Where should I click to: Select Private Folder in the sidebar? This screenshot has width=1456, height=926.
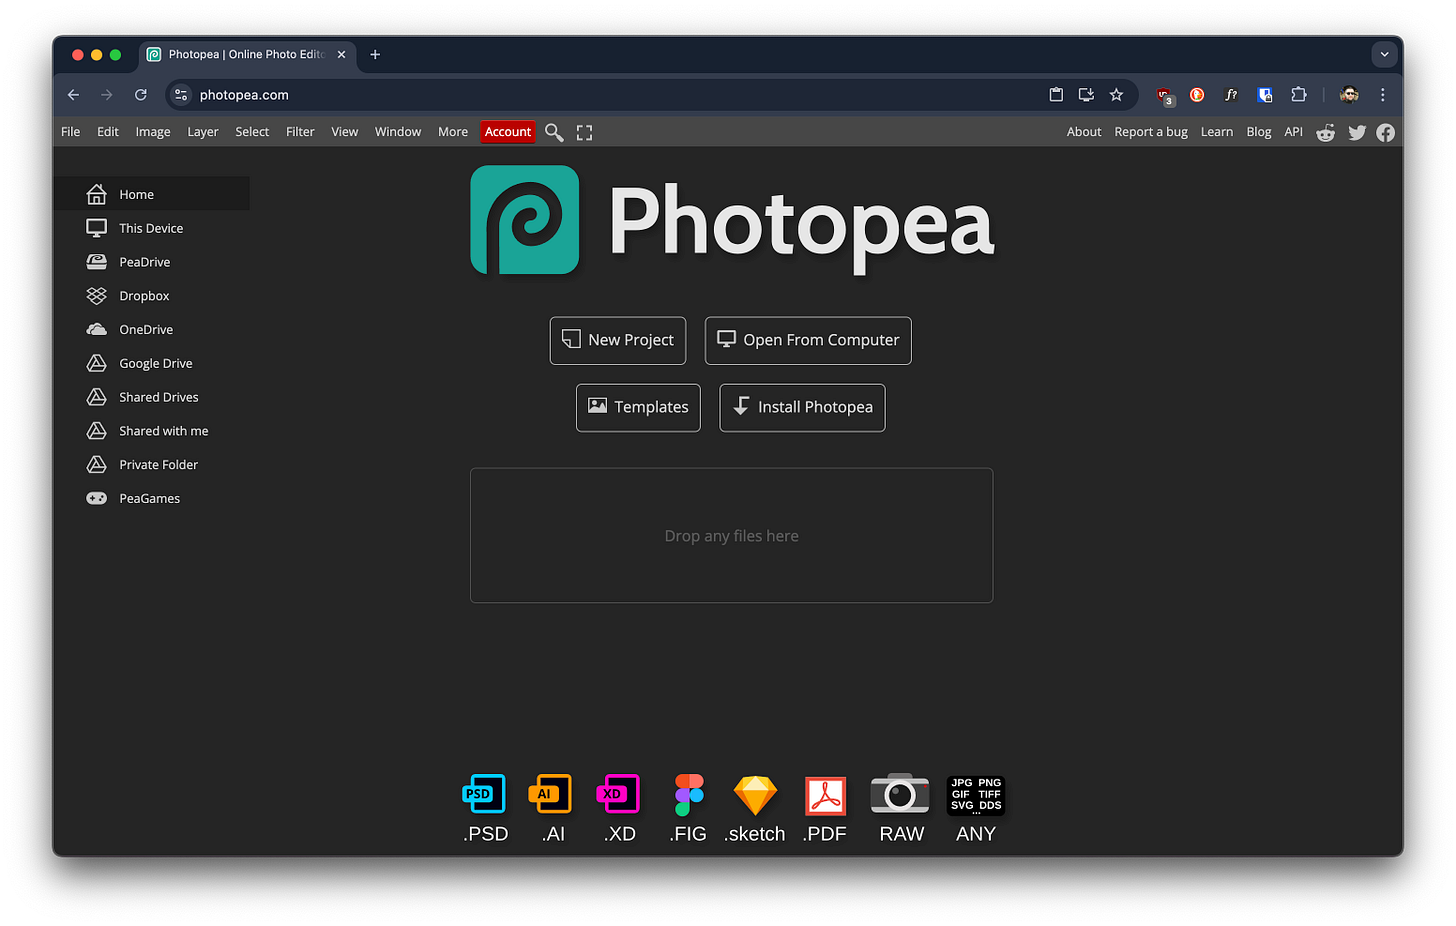pos(151,465)
